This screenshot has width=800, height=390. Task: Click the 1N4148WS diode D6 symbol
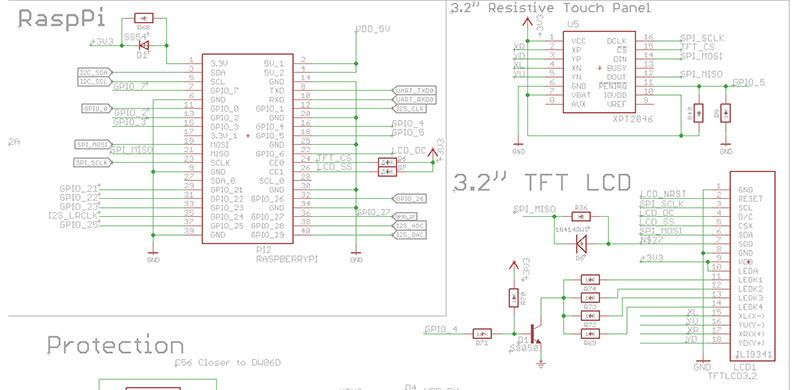point(582,243)
